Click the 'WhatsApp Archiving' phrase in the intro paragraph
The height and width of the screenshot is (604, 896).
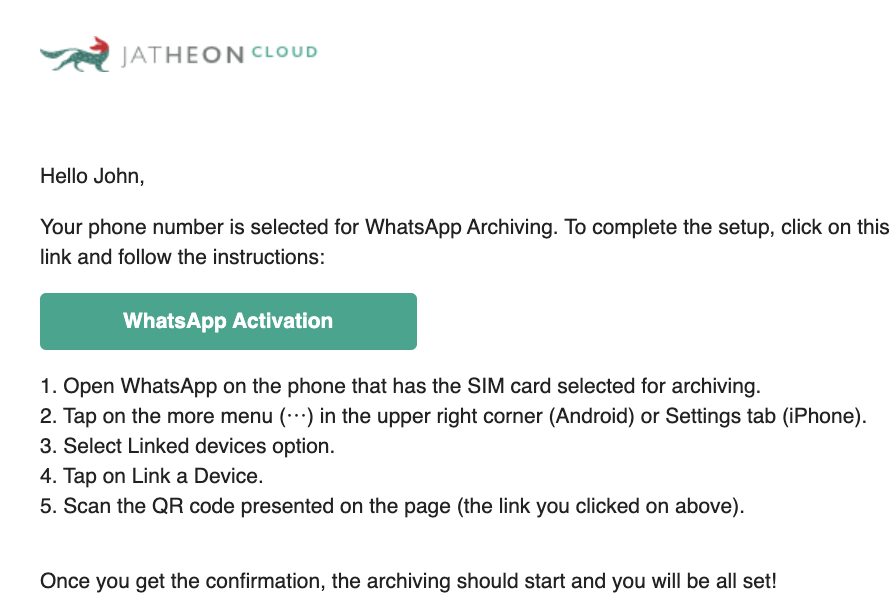pyautogui.click(x=461, y=227)
